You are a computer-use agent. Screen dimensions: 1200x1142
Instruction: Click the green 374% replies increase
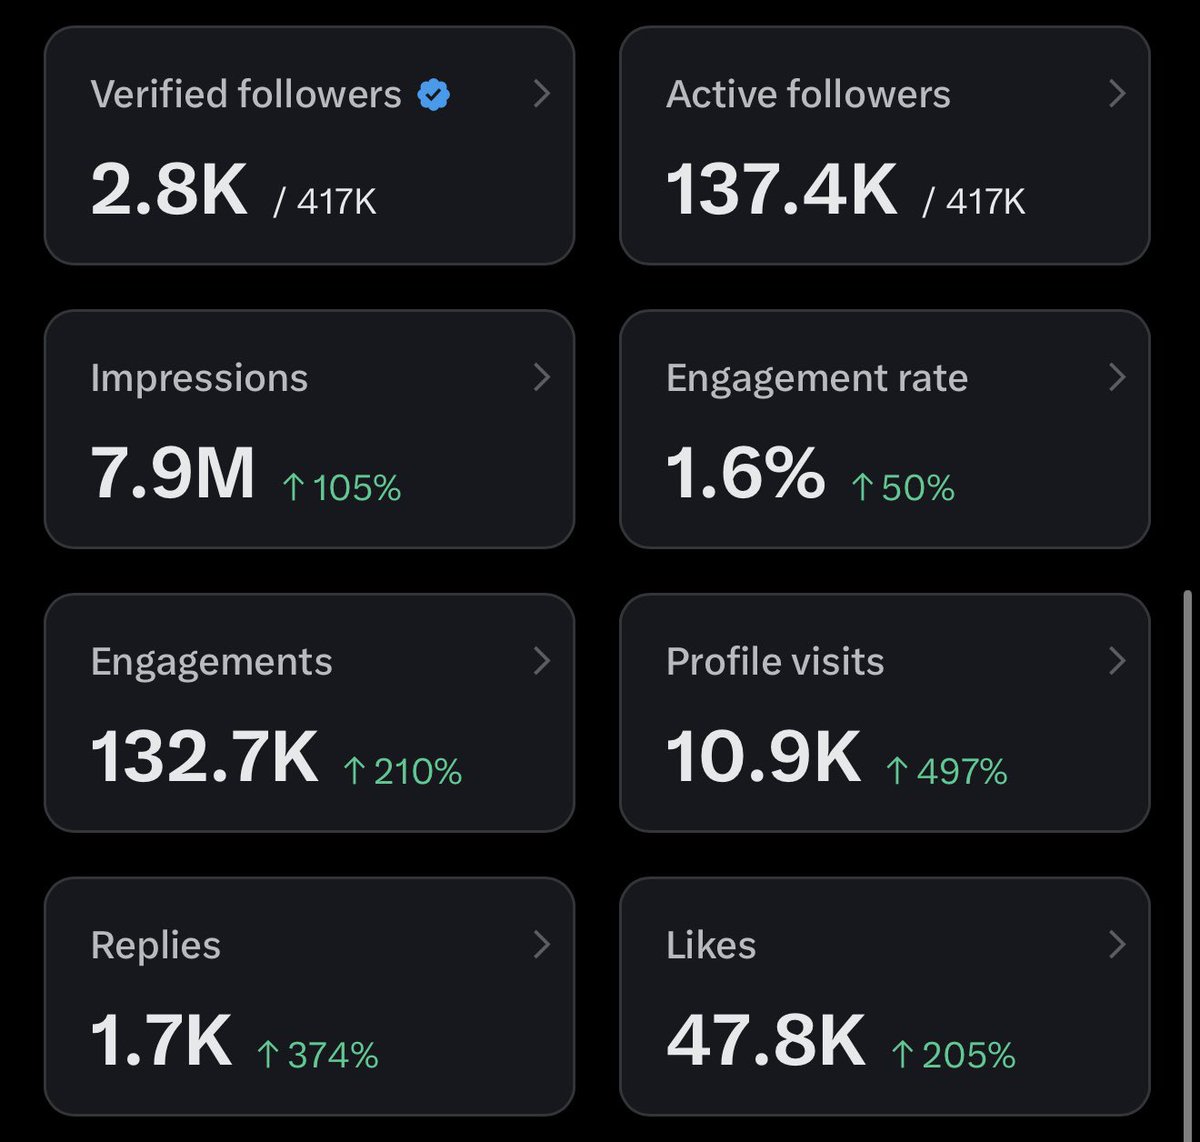[317, 1055]
